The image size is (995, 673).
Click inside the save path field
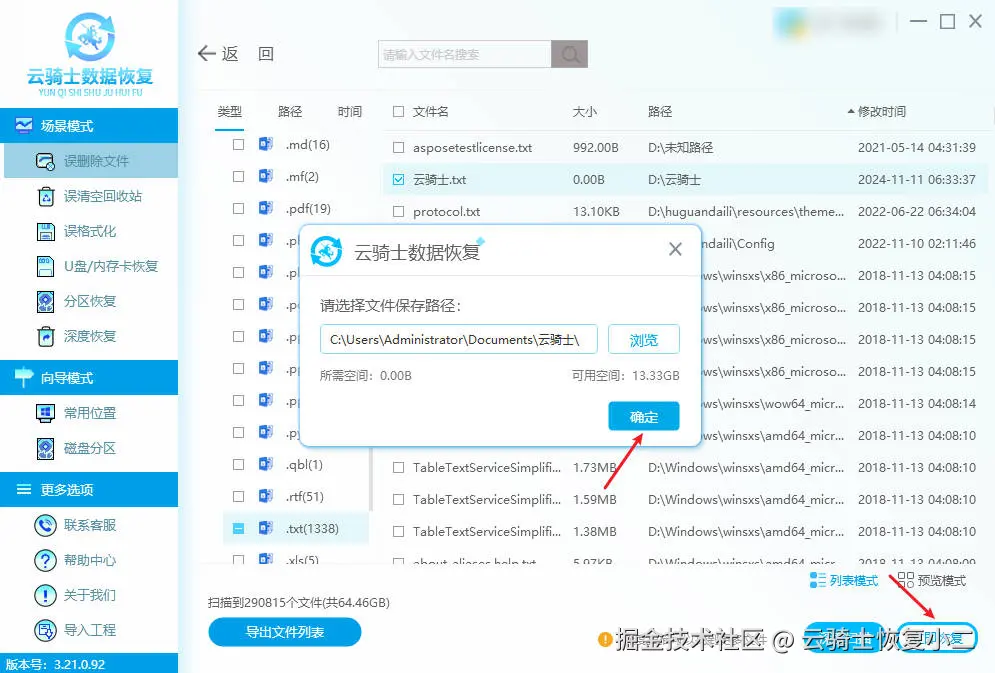(x=459, y=339)
